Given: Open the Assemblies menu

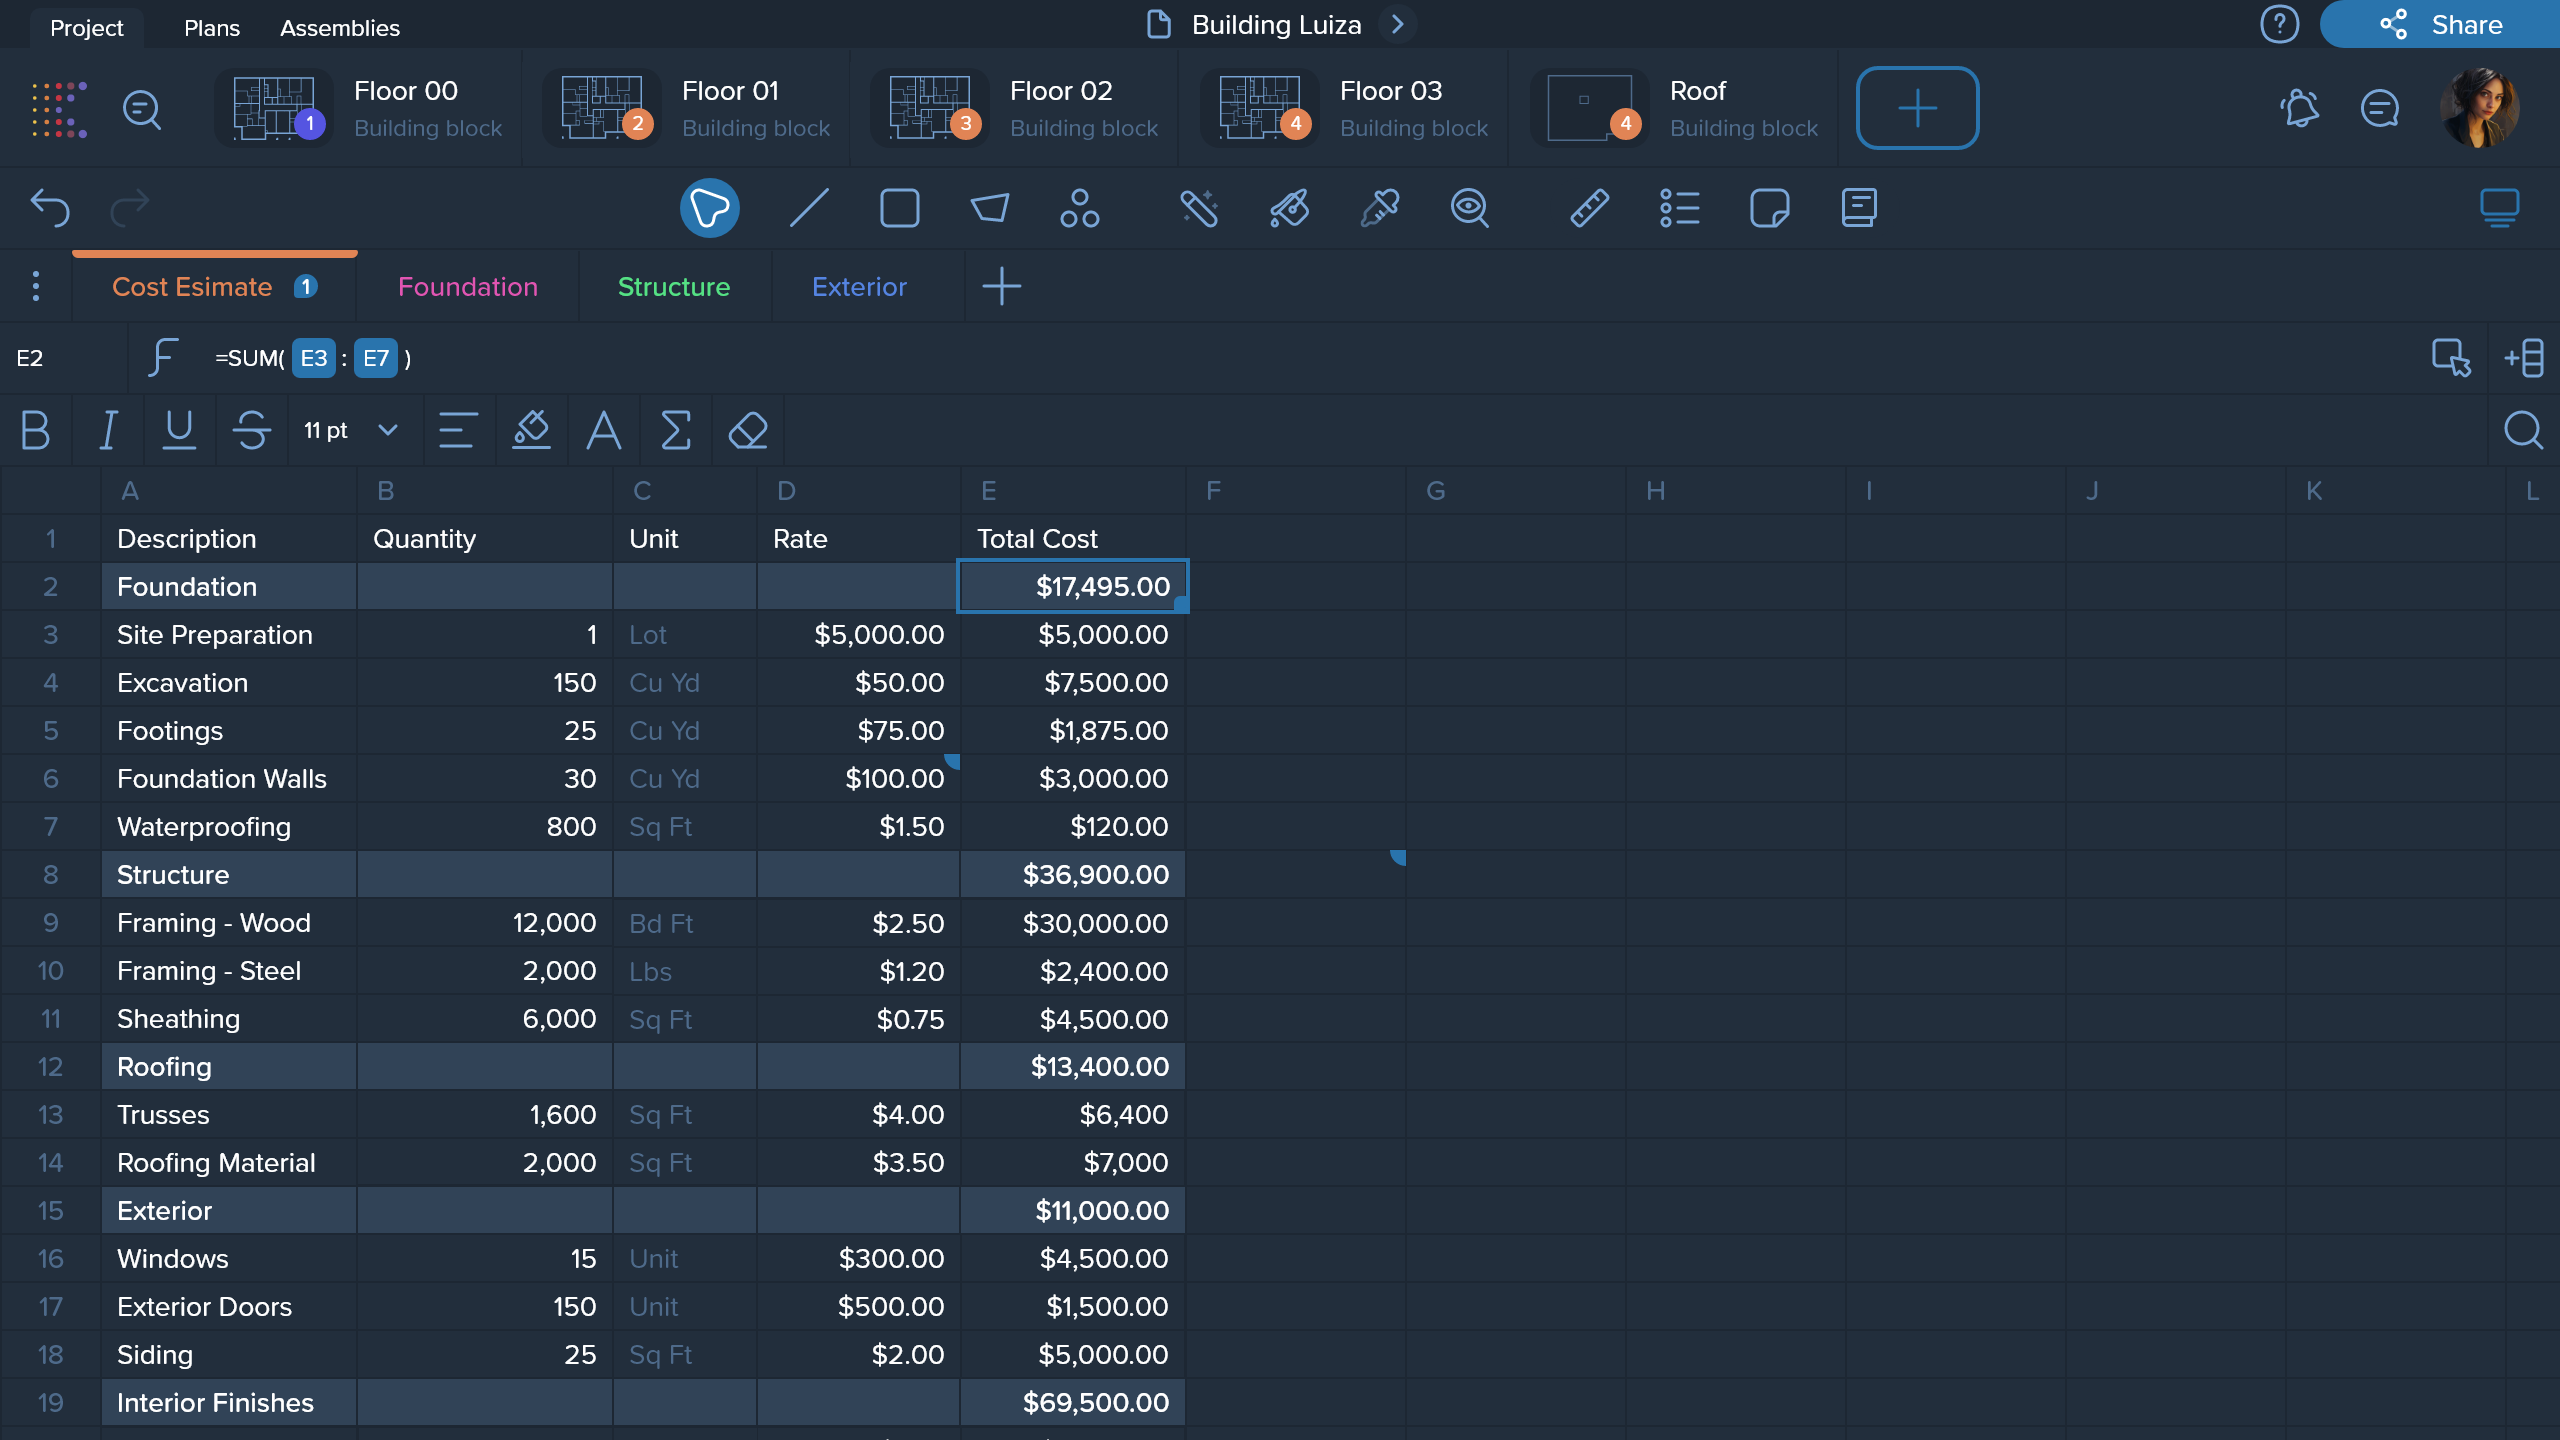Looking at the screenshot, I should click(x=340, y=27).
